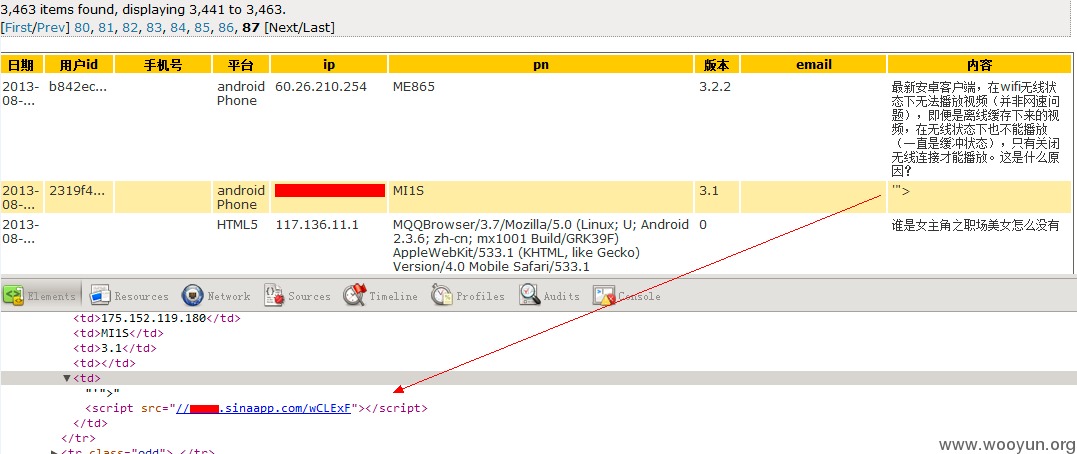The height and width of the screenshot is (454, 1077).
Task: Select the MQQBrowser user agent cell
Action: 541,245
